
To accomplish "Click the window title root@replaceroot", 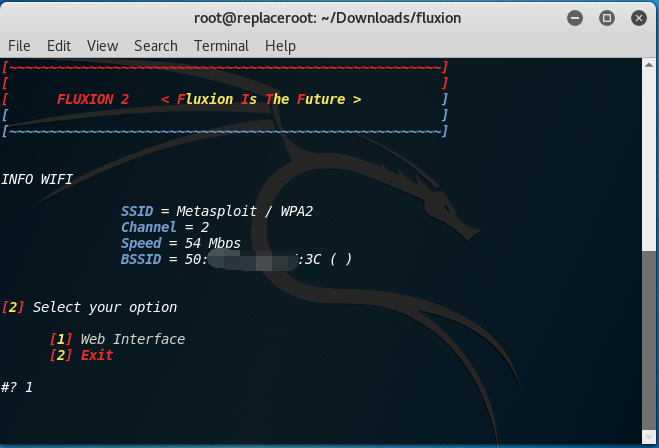I will pyautogui.click(x=327, y=18).
